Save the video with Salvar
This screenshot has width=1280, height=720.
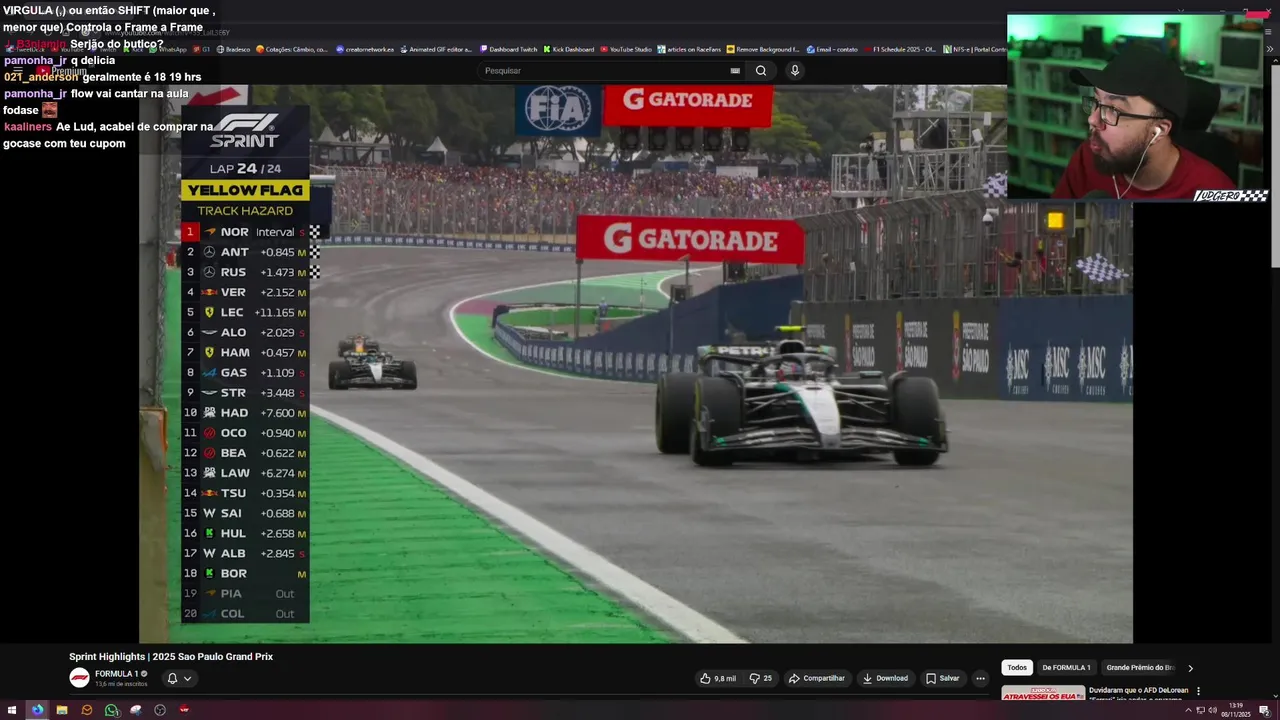[x=943, y=678]
